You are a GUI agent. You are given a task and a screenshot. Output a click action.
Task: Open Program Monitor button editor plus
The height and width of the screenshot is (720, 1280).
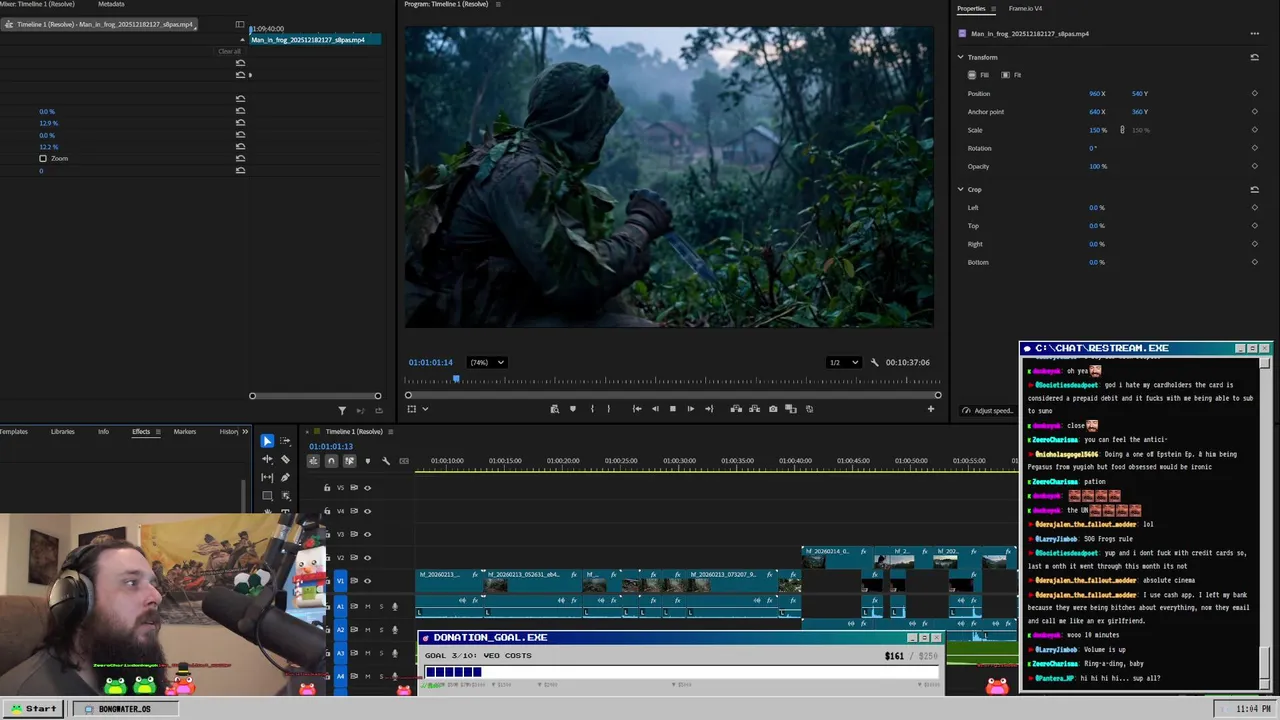click(x=930, y=409)
